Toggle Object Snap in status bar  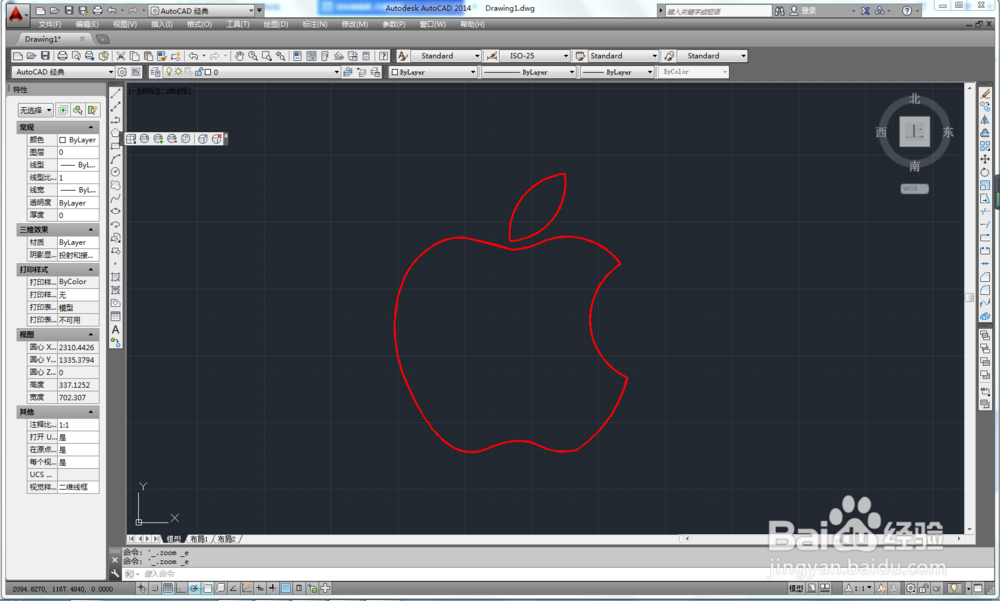tap(207, 588)
